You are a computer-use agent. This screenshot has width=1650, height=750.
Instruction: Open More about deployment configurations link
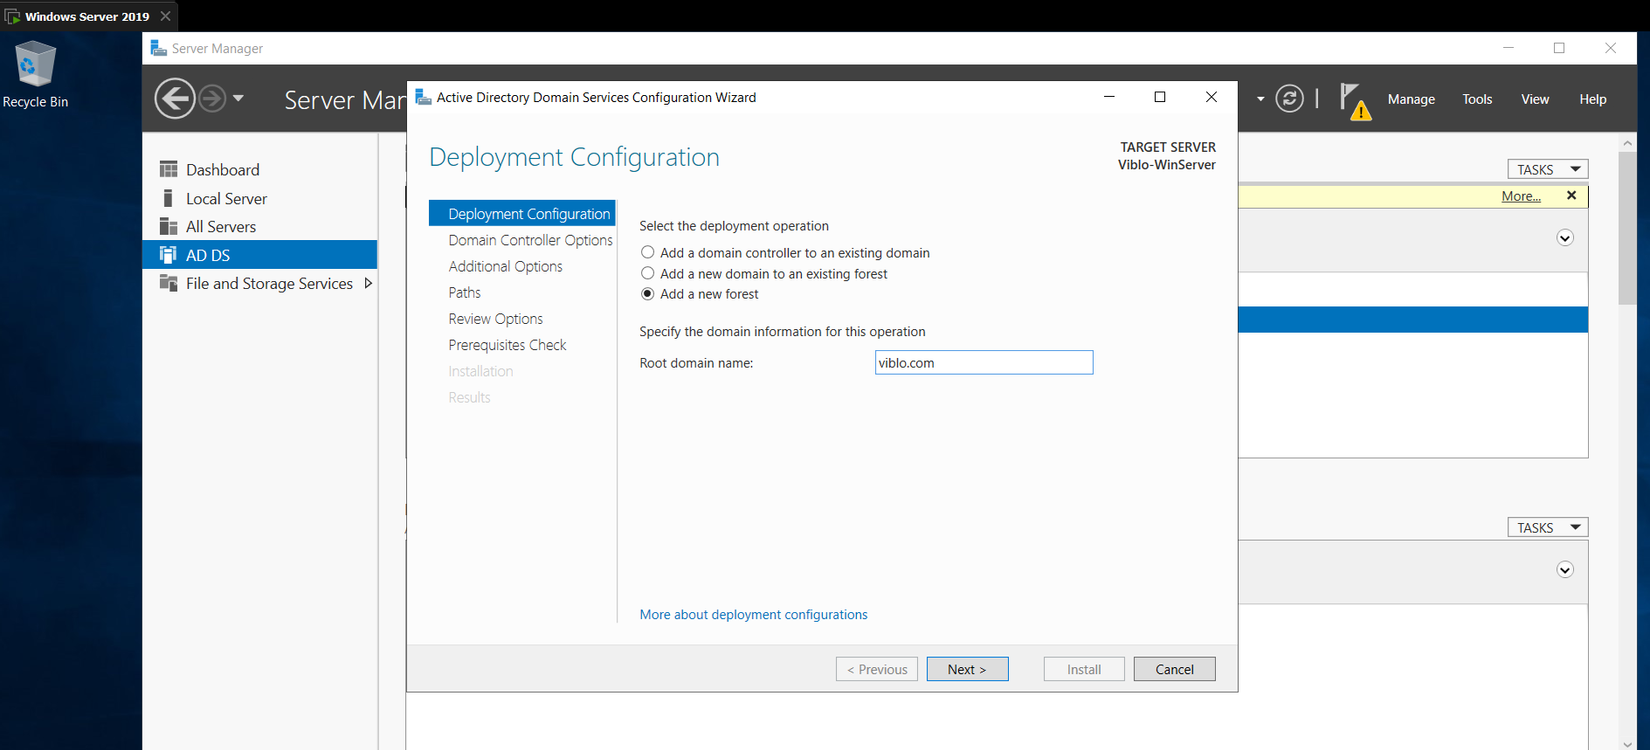(x=753, y=615)
